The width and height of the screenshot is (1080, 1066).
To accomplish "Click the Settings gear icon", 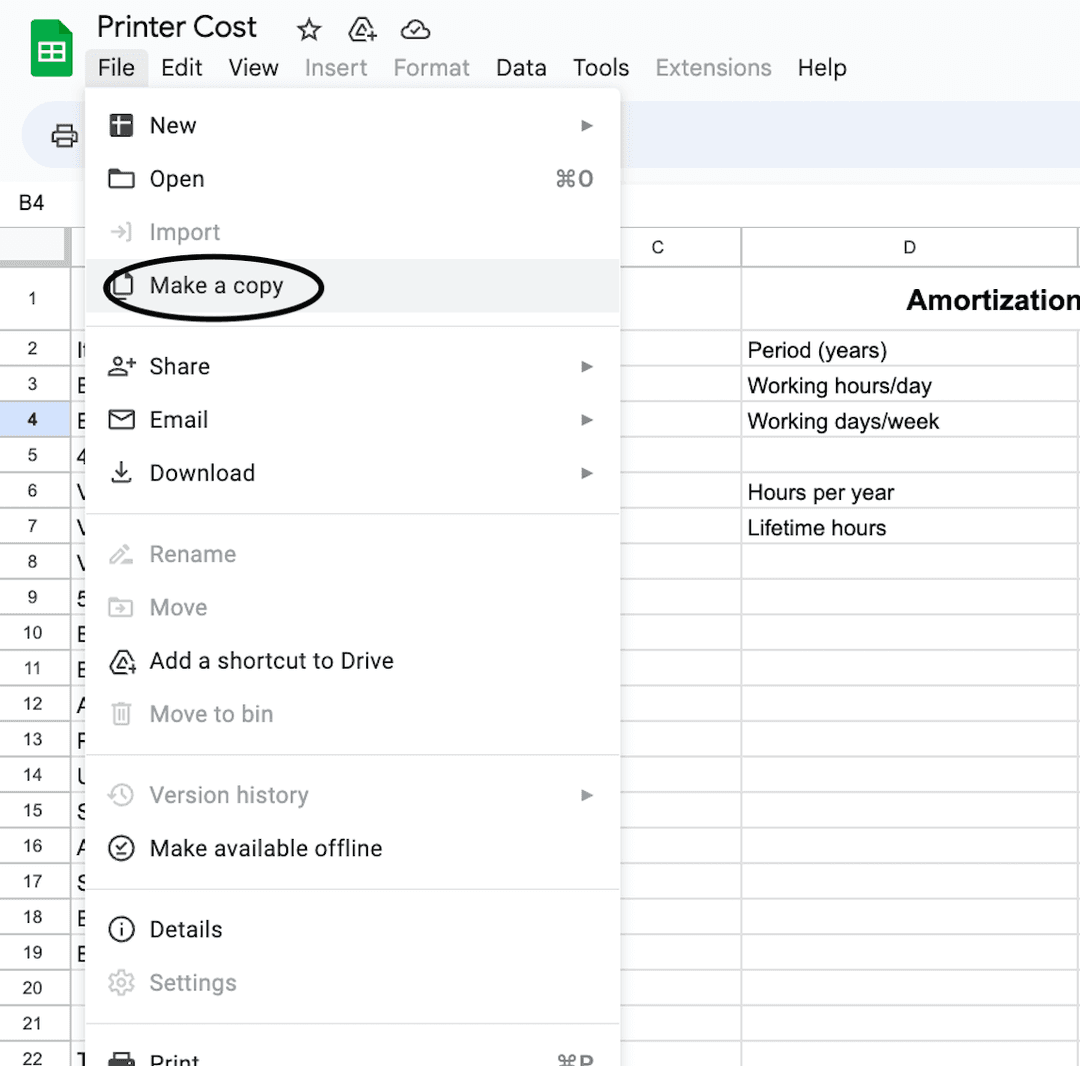I will (x=121, y=983).
